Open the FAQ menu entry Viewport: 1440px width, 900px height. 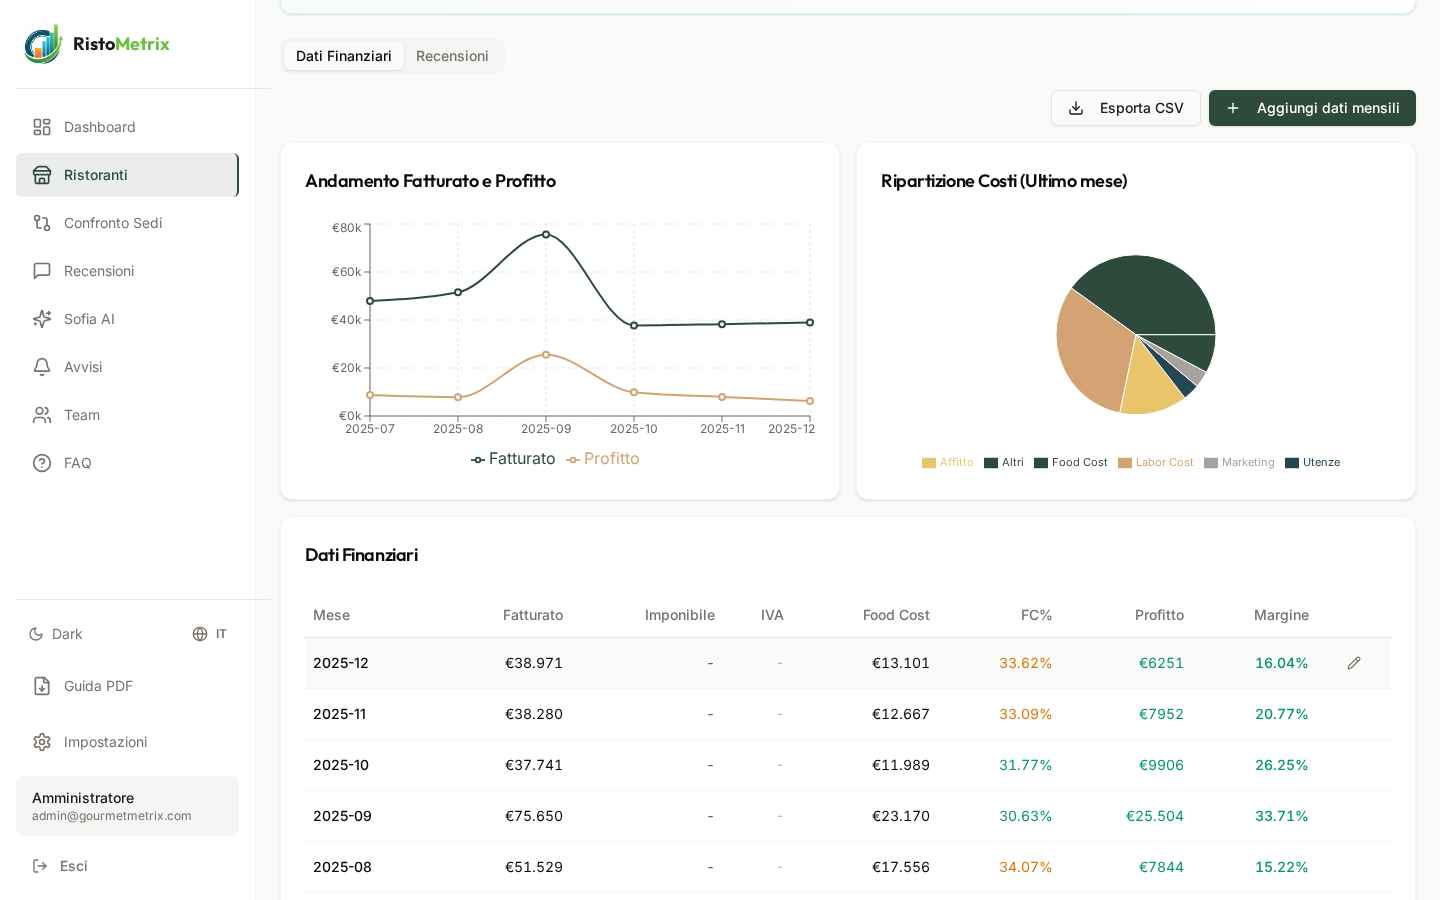point(127,463)
